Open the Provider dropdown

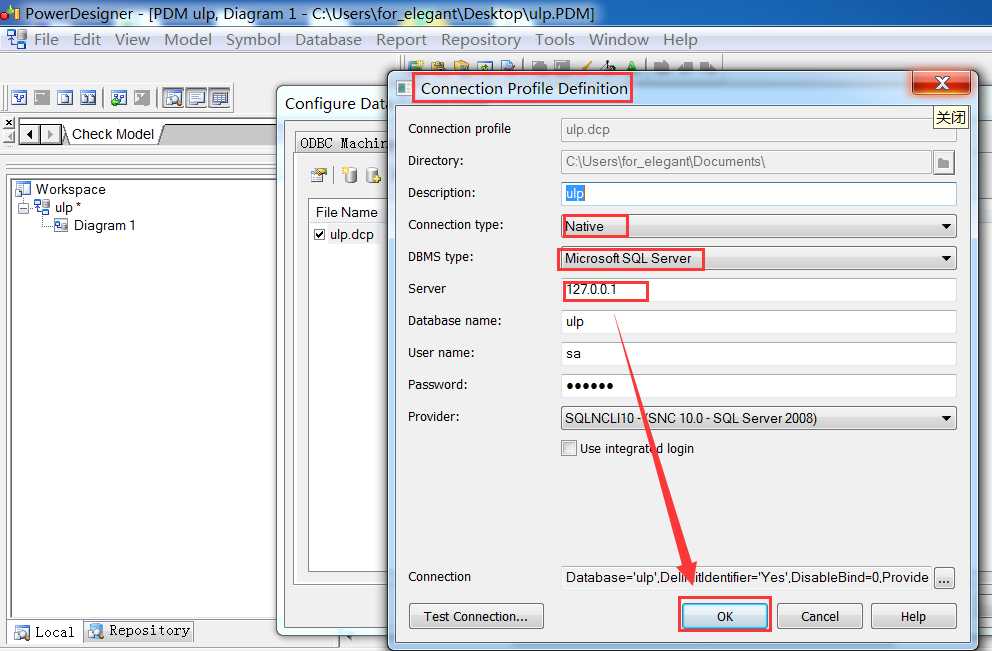pyautogui.click(x=946, y=418)
